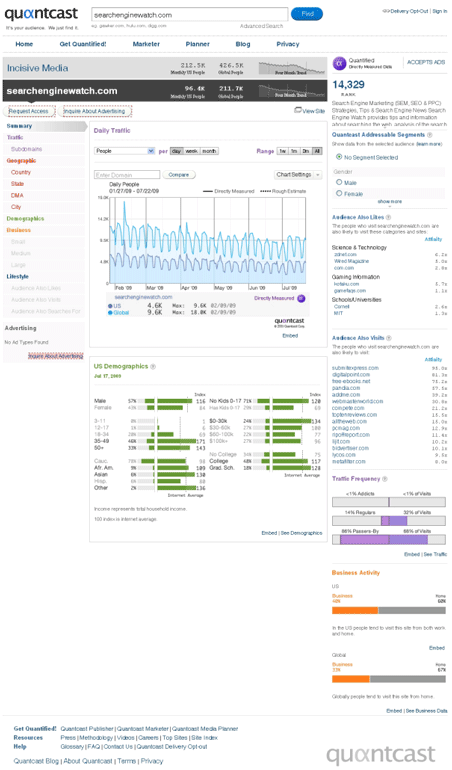This screenshot has height=770, width=452.
Task: Click the small quantcast logo below chart
Action: 289,321
